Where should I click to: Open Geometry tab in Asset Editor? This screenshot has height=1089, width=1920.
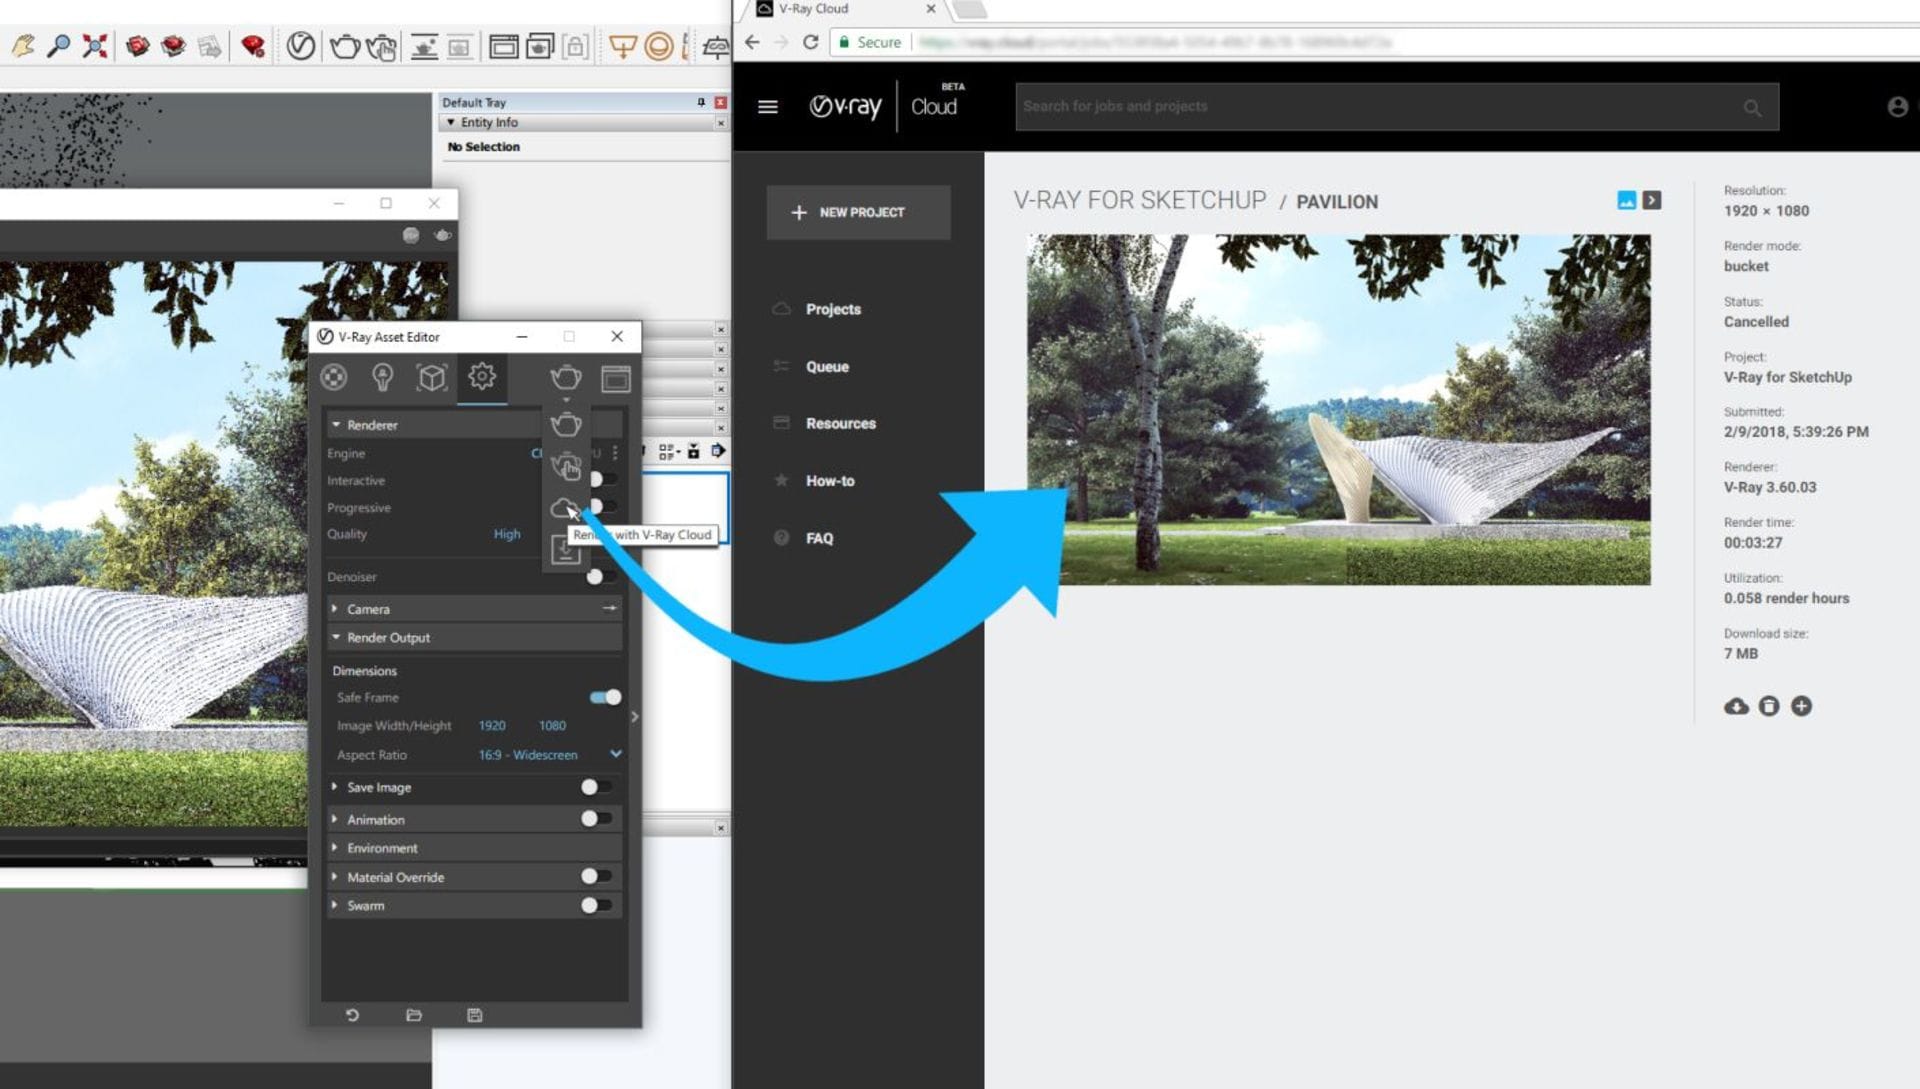[431, 377]
